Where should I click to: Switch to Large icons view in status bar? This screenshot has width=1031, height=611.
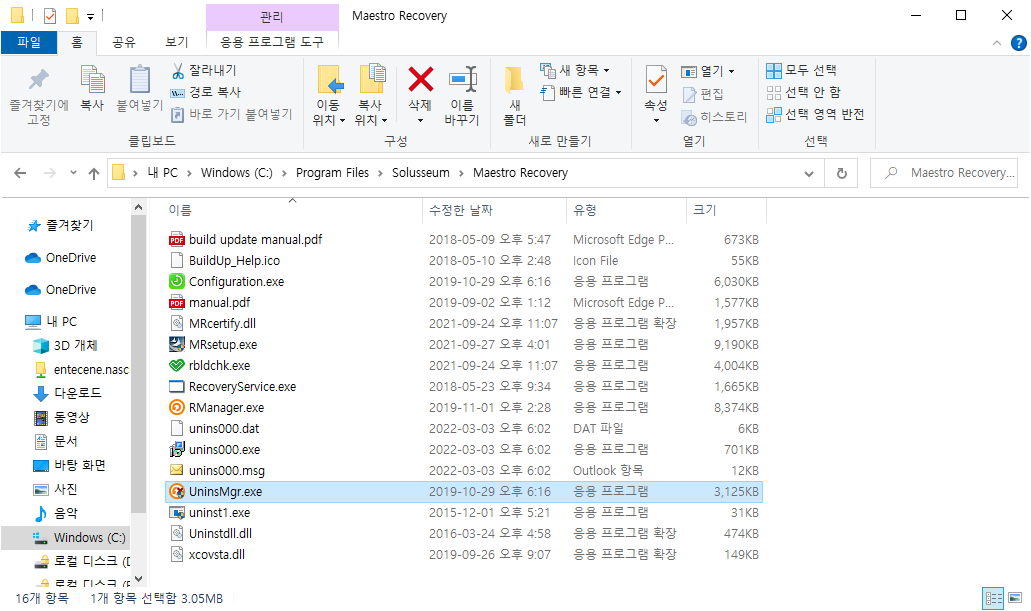[1015, 598]
